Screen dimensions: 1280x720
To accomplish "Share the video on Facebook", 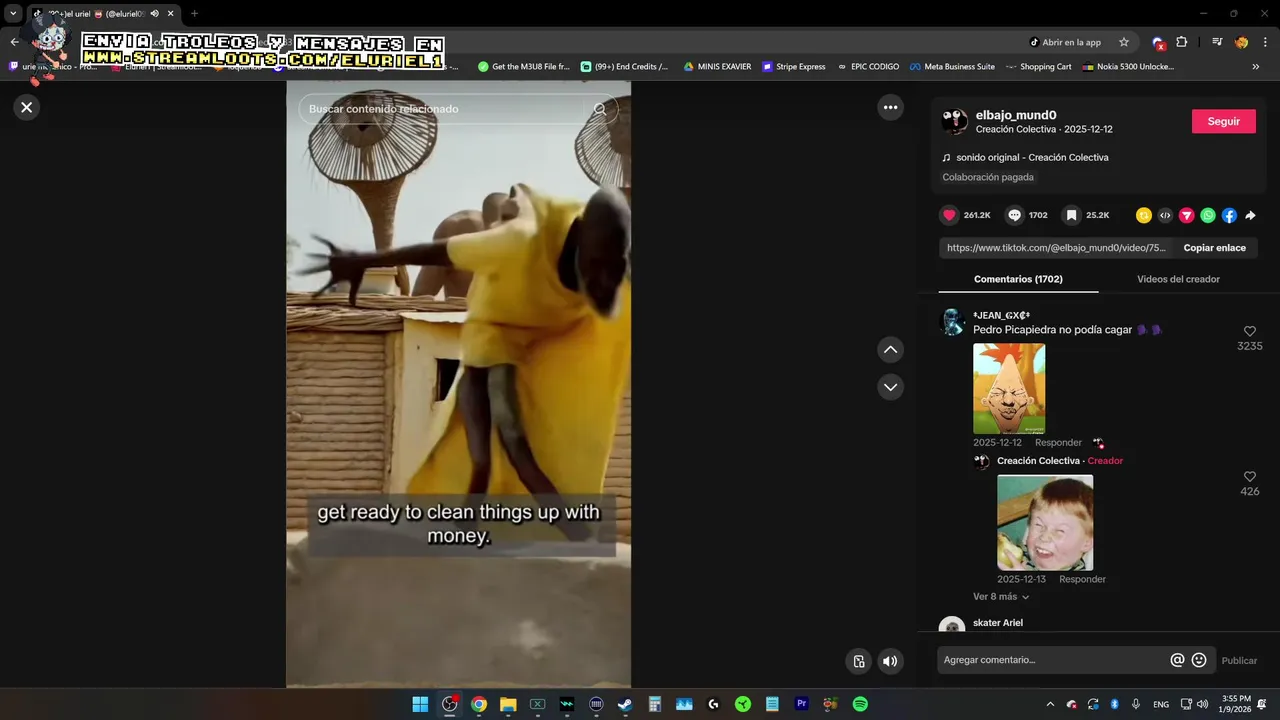I will pyautogui.click(x=1229, y=215).
